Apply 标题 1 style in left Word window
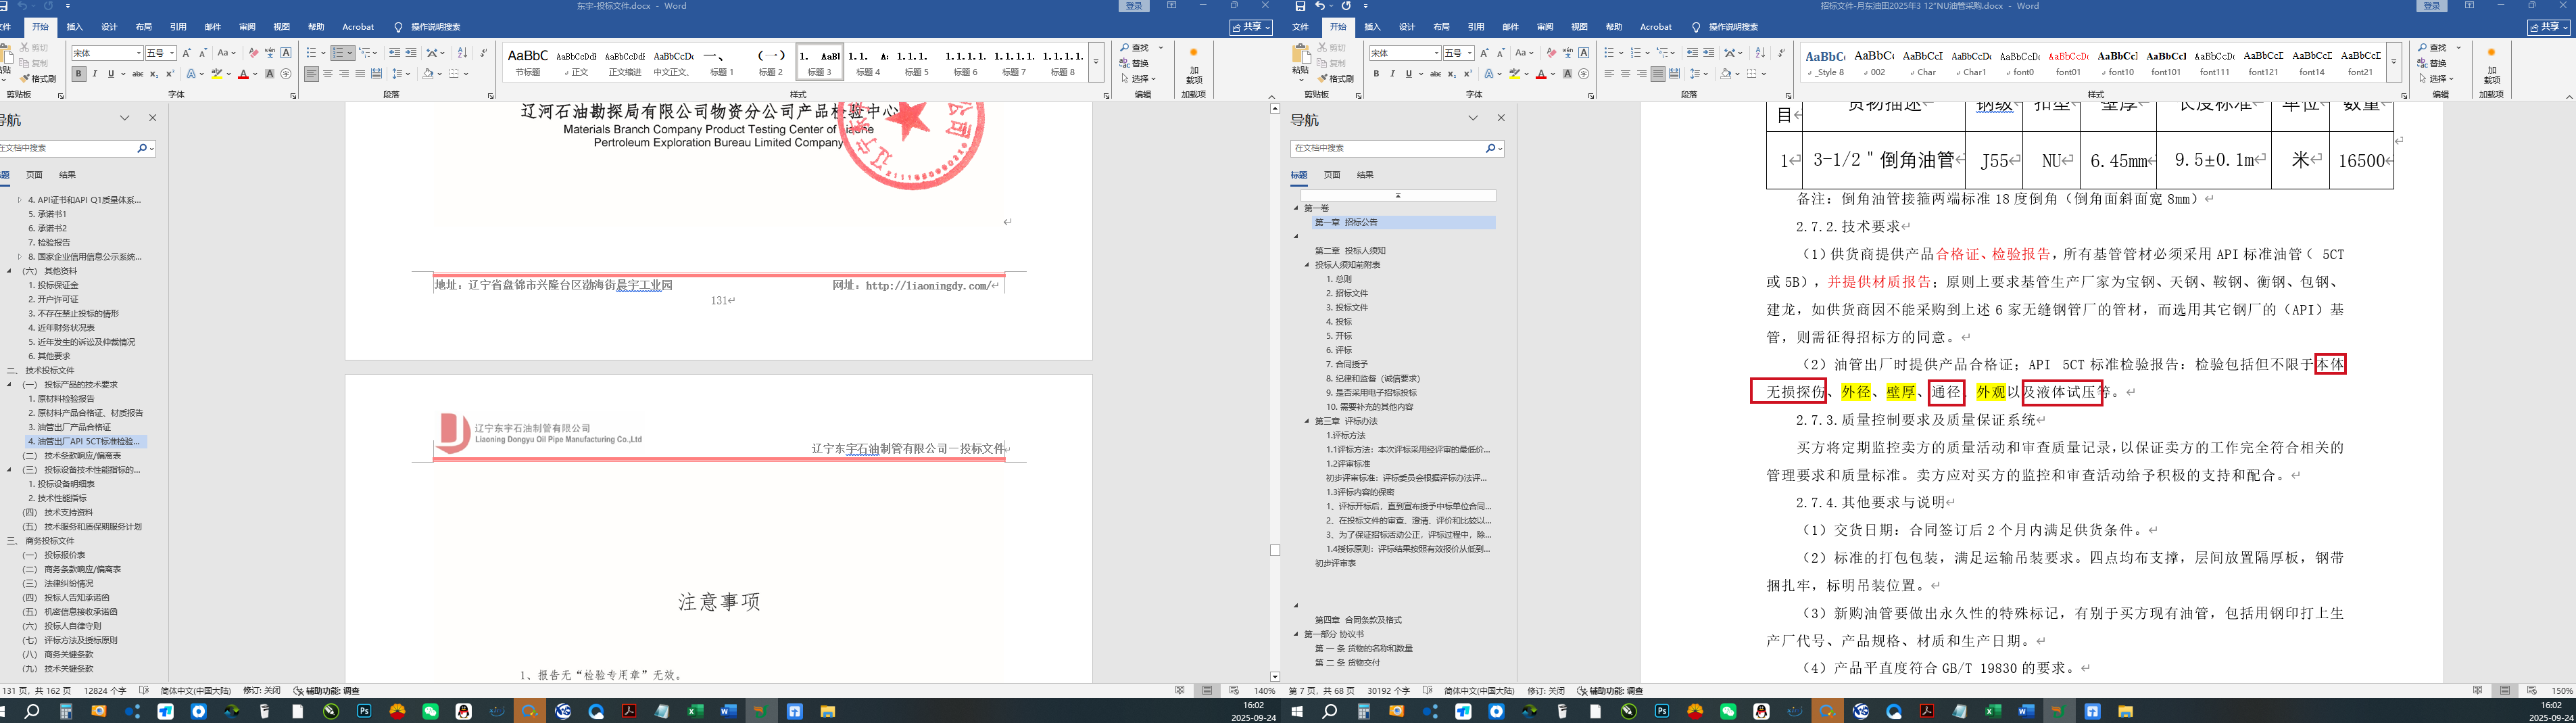The height and width of the screenshot is (723, 2576). click(721, 62)
